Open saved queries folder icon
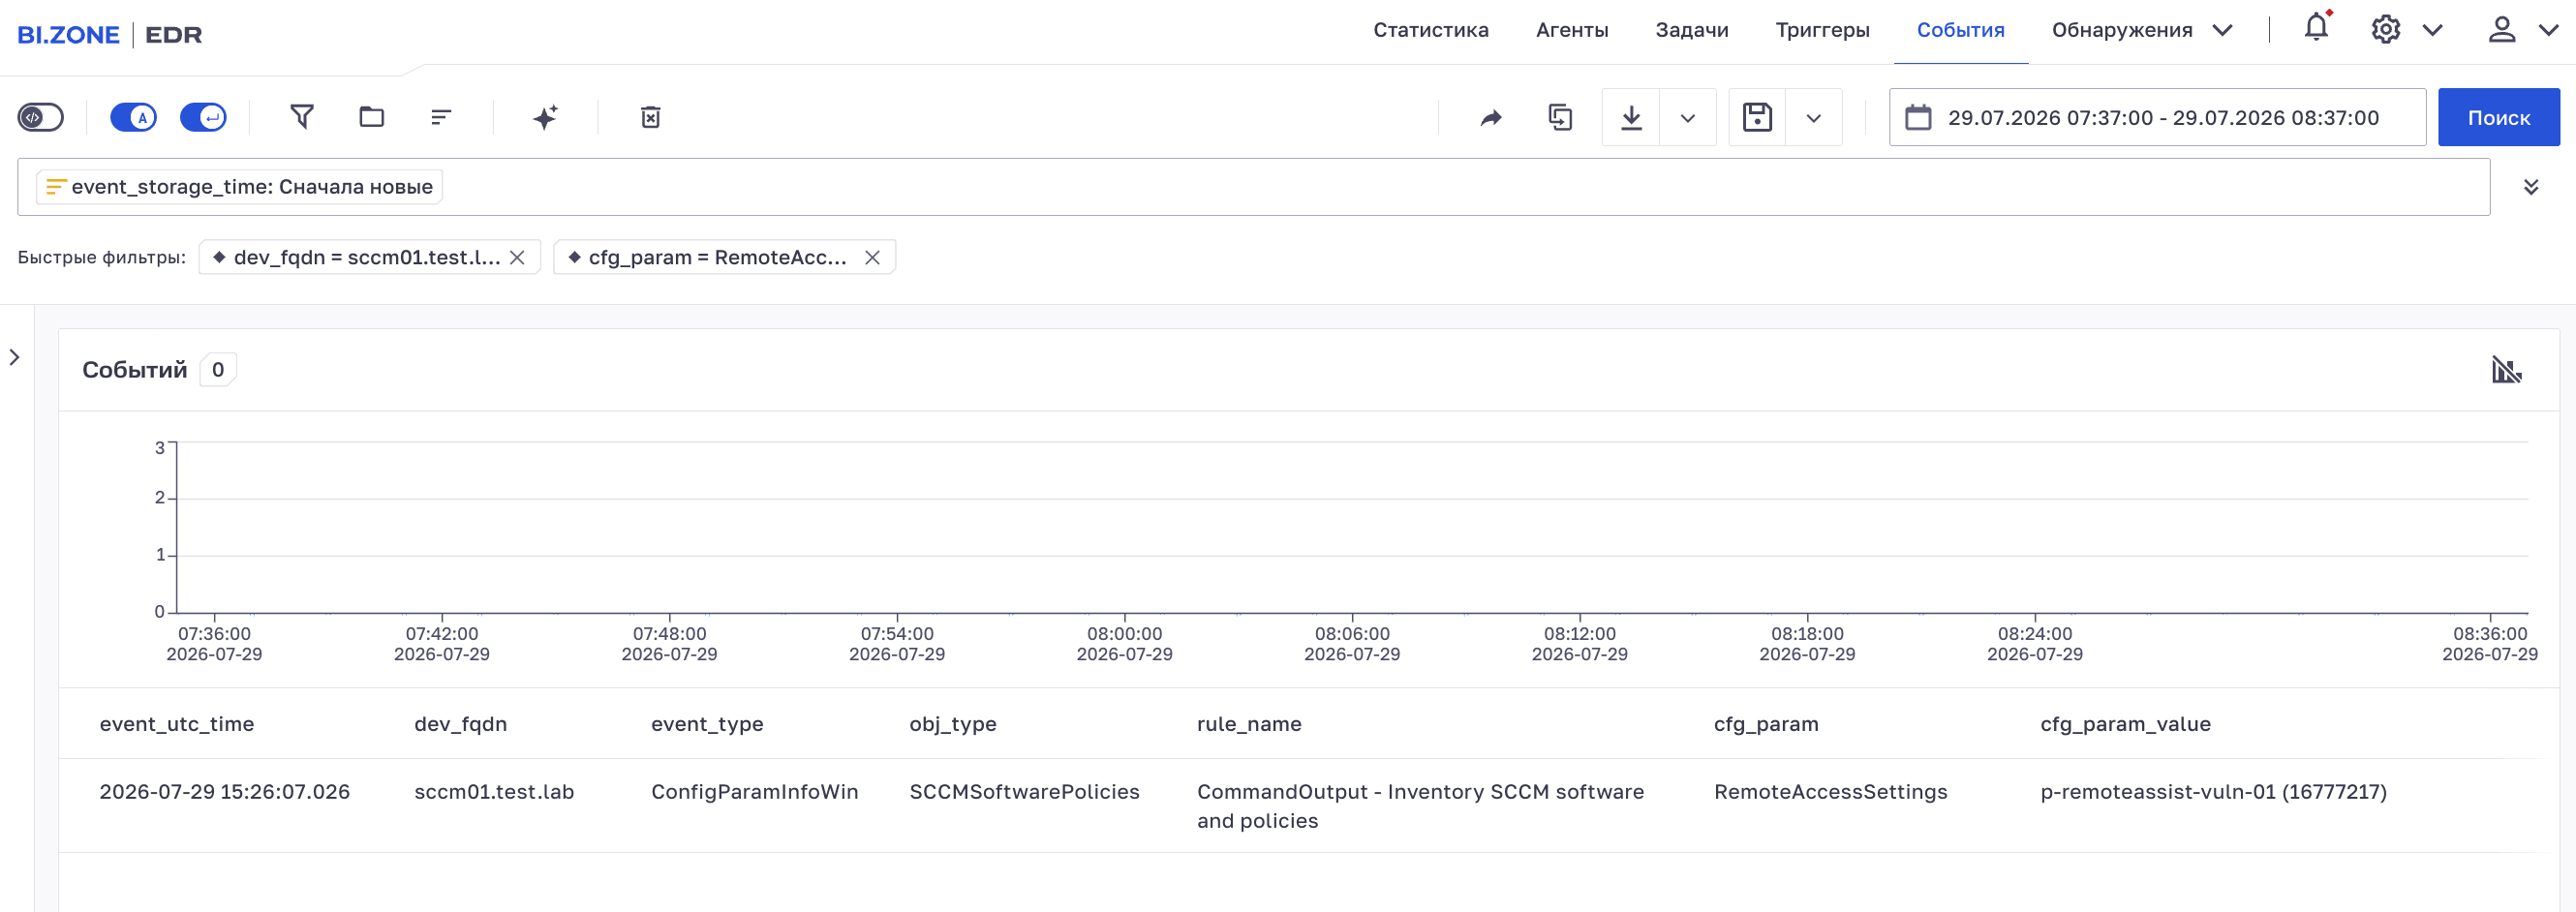The image size is (2576, 912). click(x=372, y=117)
